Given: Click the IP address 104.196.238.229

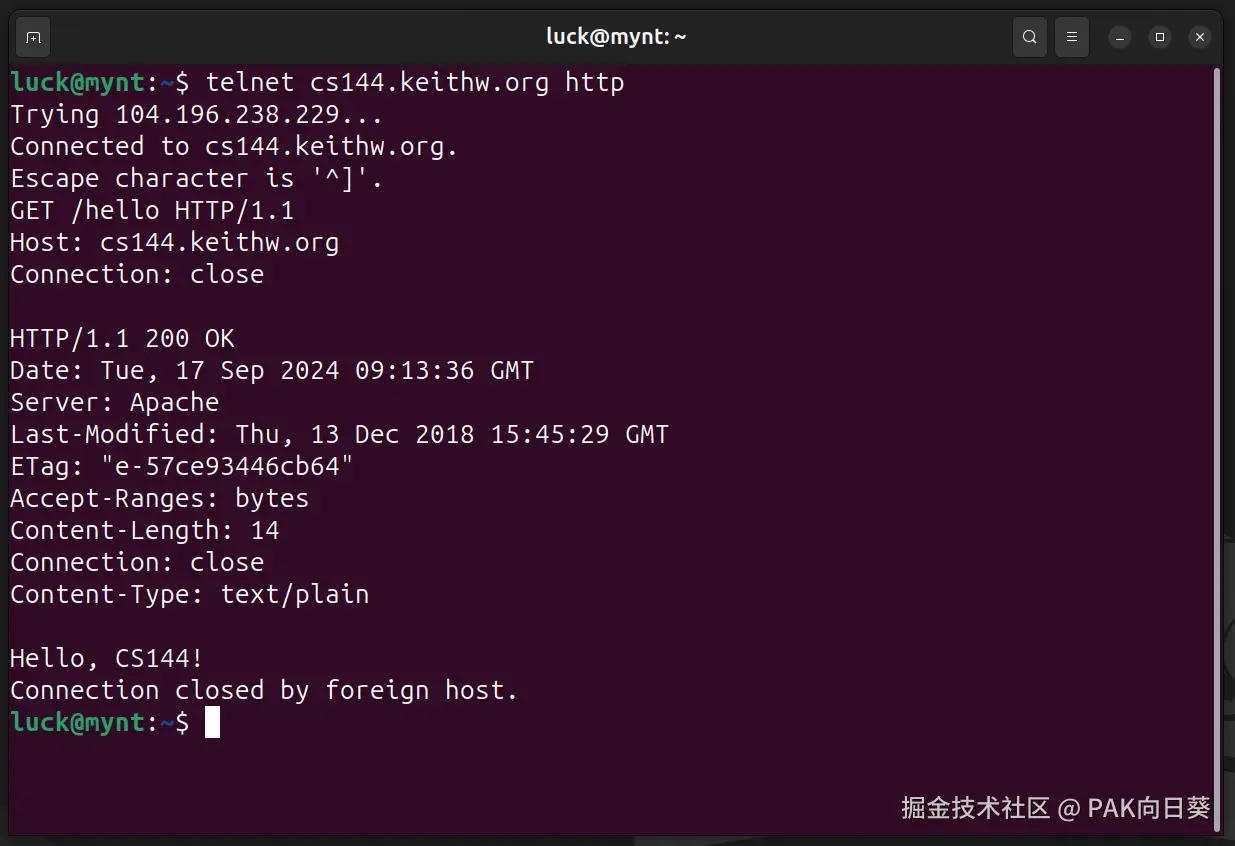Looking at the screenshot, I should click(227, 114).
